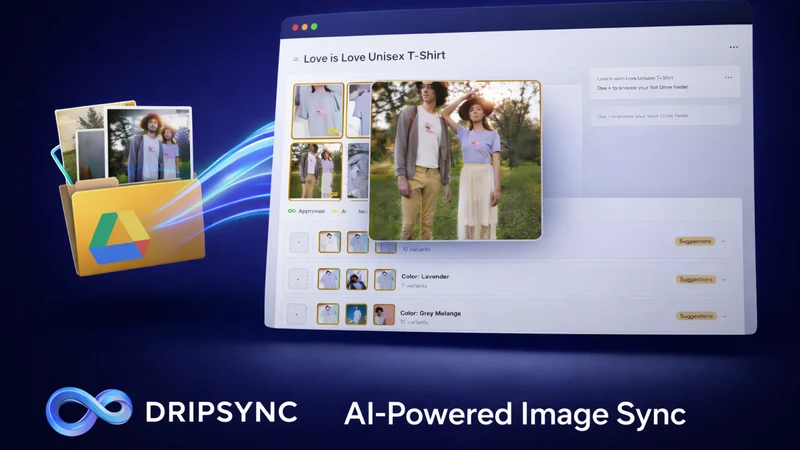The image size is (800, 450).
Task: Click the green maximize window button
Action: point(314,27)
